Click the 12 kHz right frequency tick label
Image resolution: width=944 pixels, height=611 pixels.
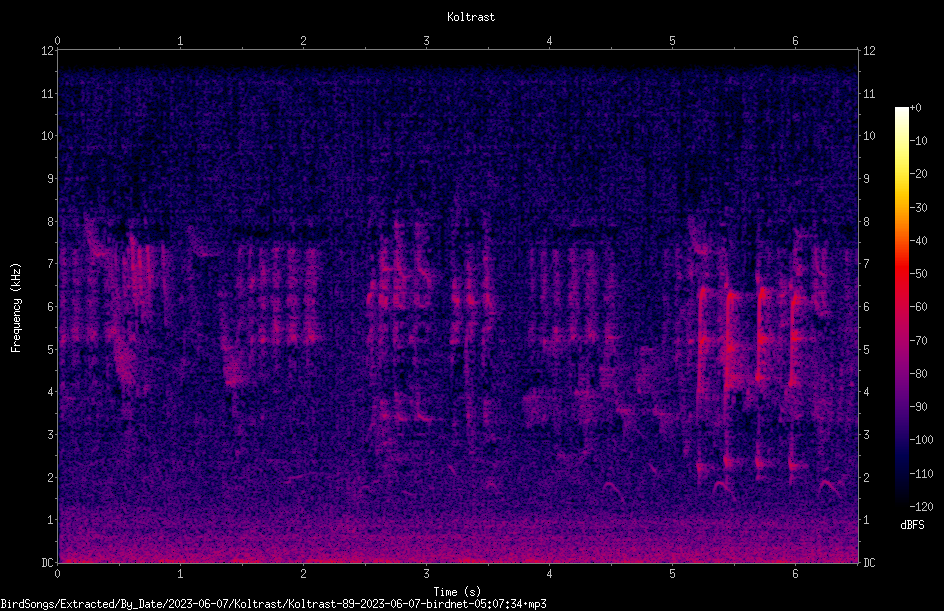point(869,51)
